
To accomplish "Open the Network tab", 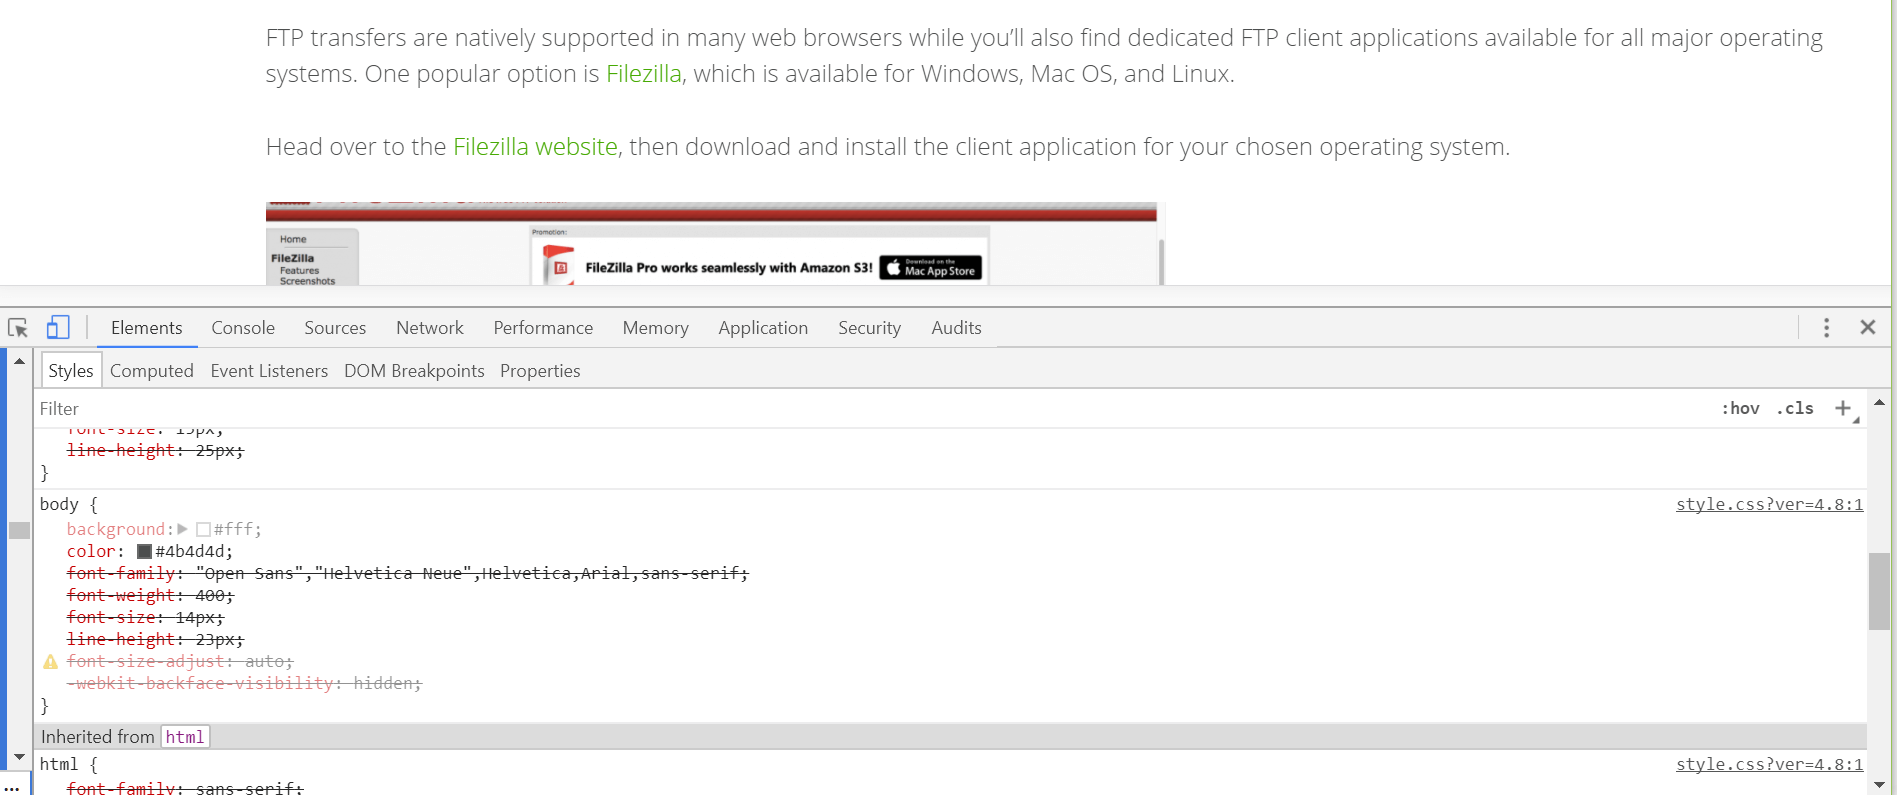I will pos(430,328).
